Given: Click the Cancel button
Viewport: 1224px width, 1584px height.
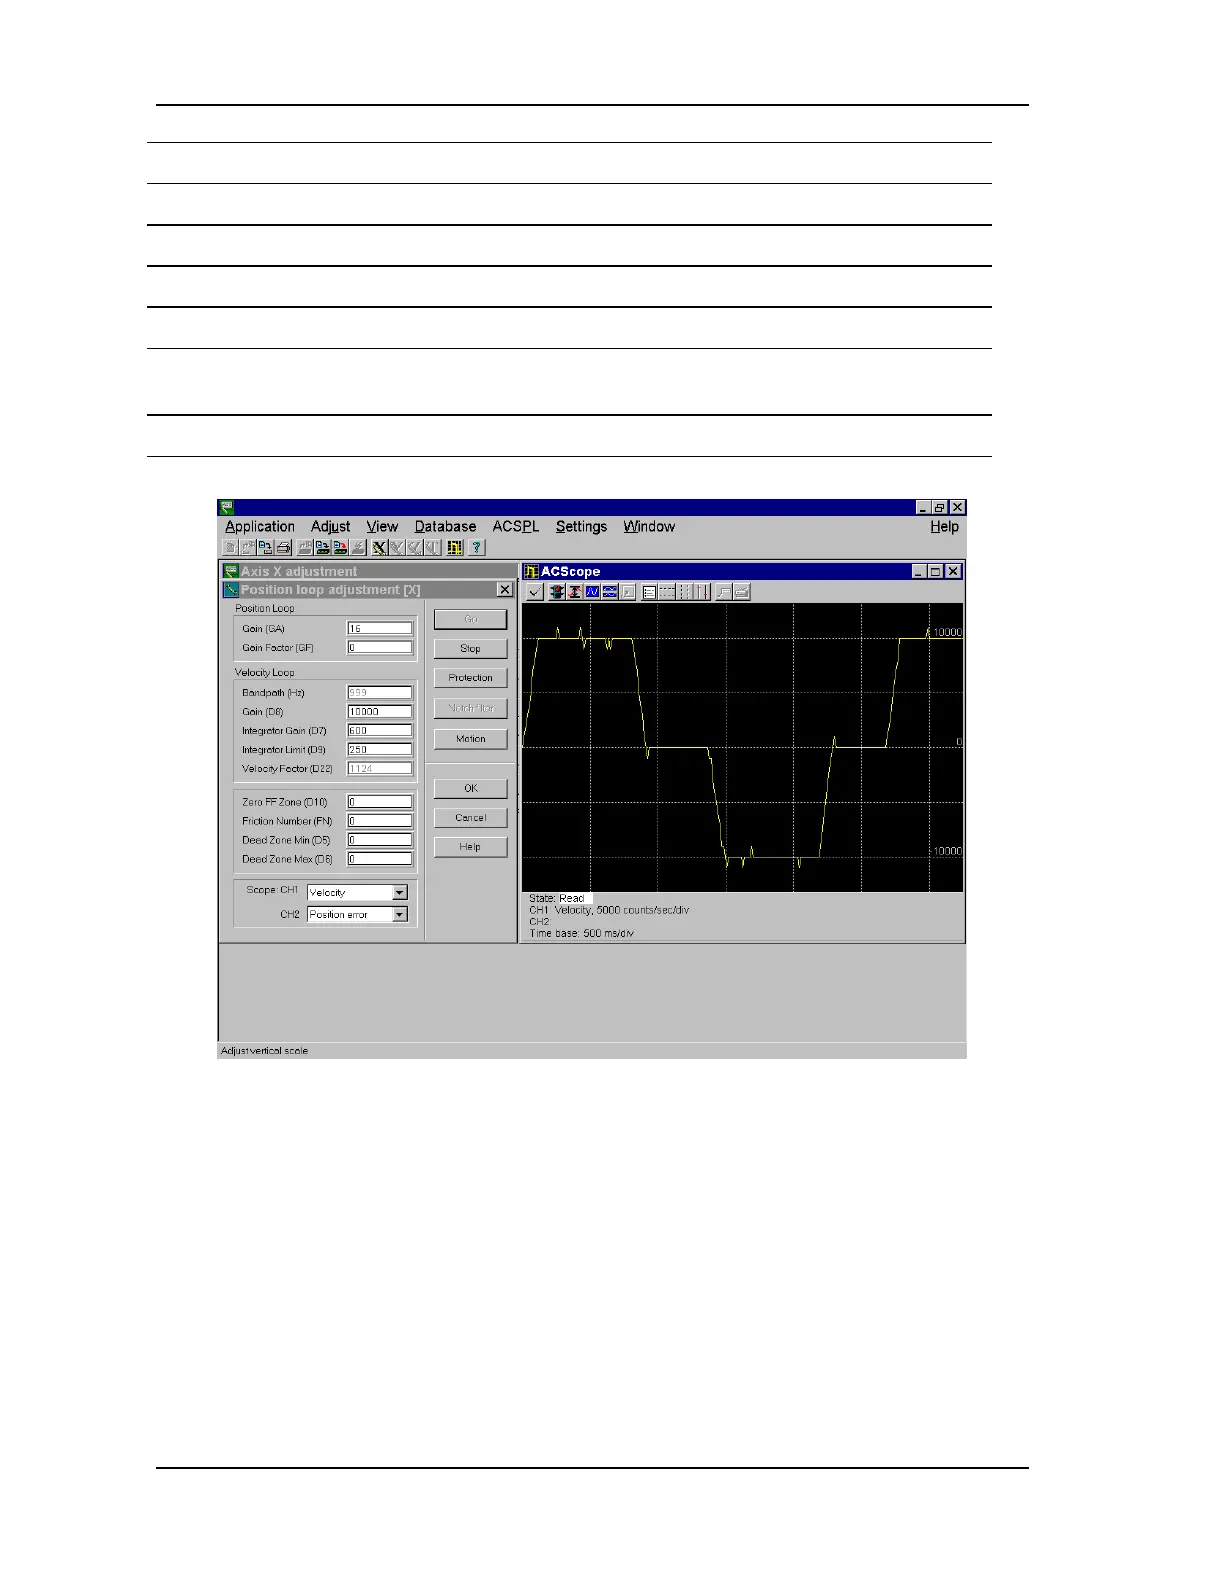Looking at the screenshot, I should coord(470,817).
